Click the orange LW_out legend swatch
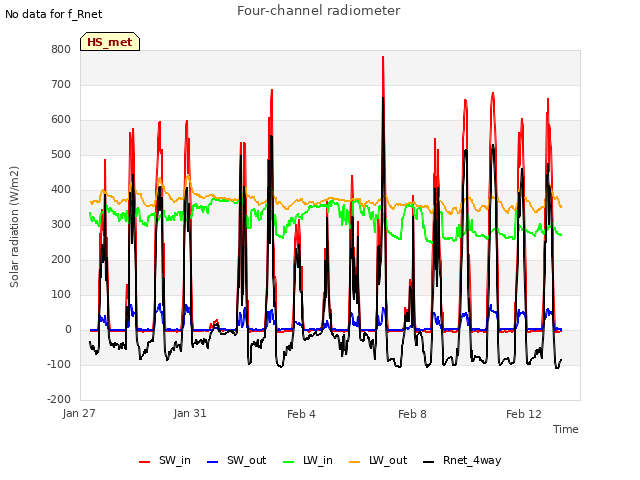The width and height of the screenshot is (640, 480). coord(355,462)
